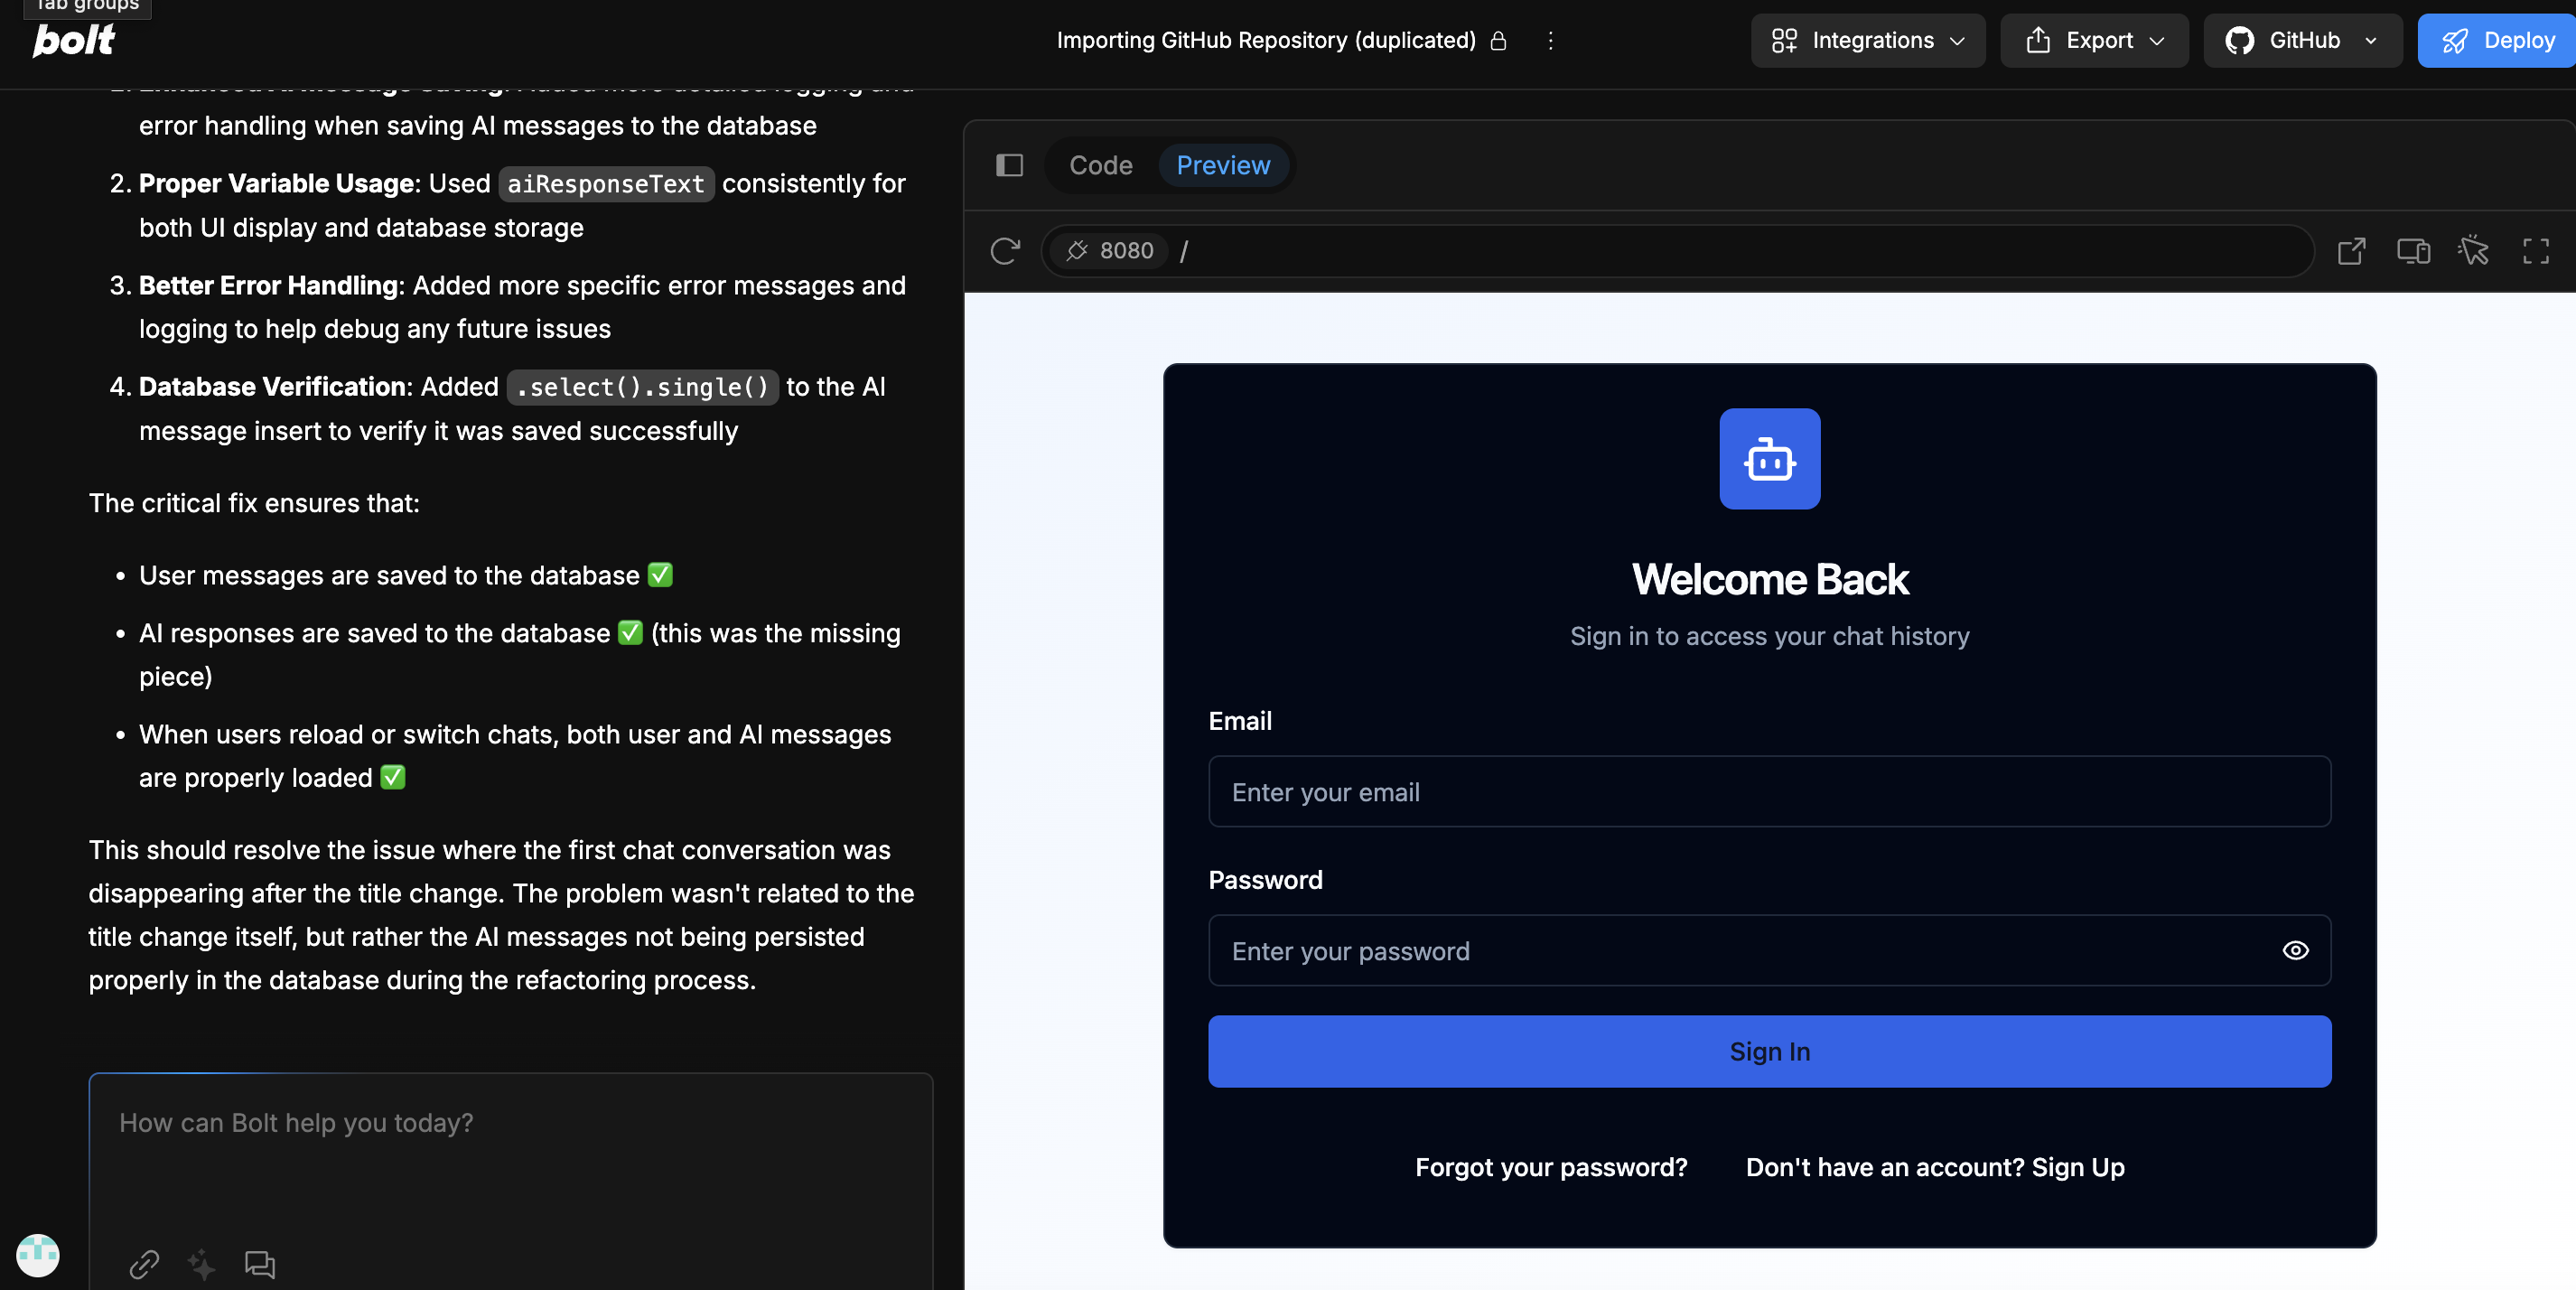The image size is (2576, 1290).
Task: Open the Export dropdown menu
Action: point(2094,41)
